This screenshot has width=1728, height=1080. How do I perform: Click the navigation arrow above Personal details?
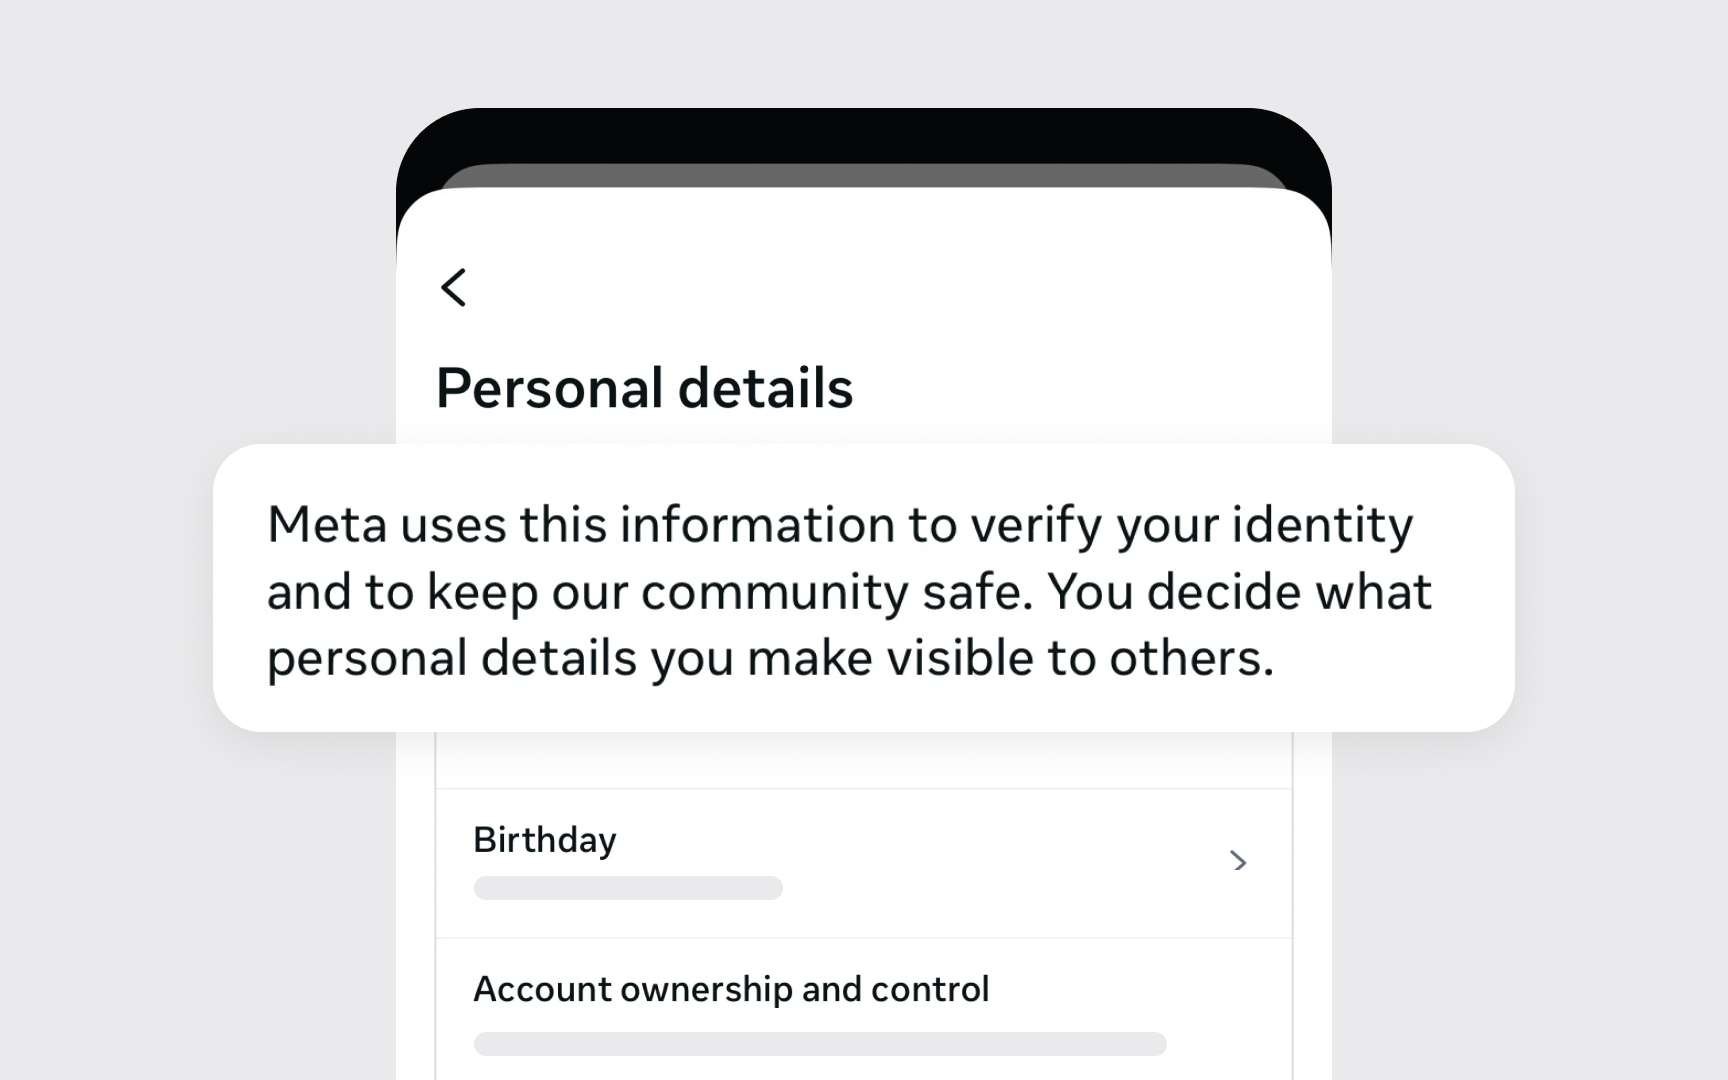(455, 288)
